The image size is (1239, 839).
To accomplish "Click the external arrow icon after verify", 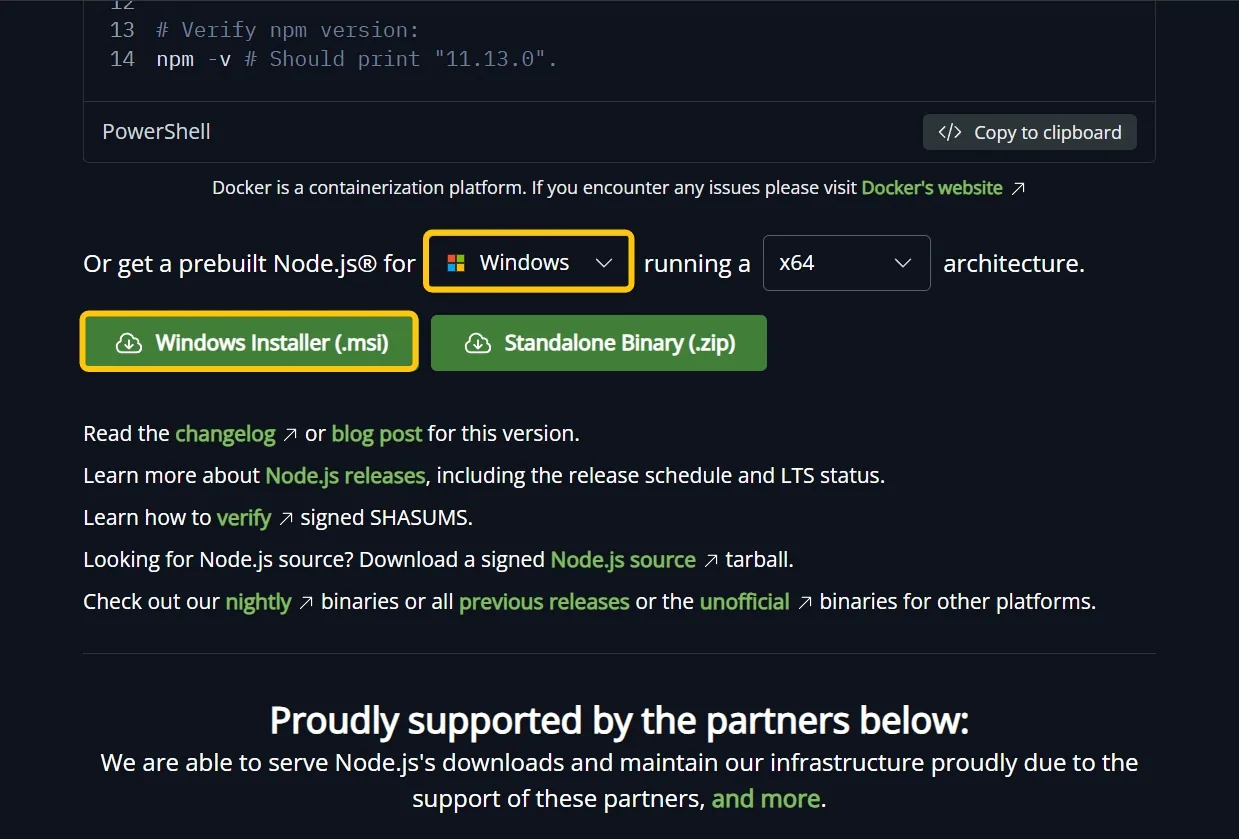I will (x=286, y=519).
